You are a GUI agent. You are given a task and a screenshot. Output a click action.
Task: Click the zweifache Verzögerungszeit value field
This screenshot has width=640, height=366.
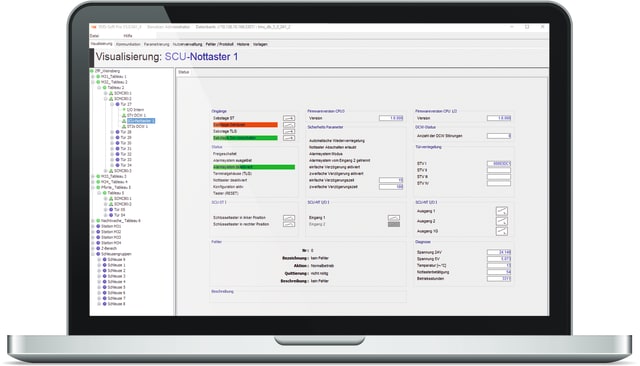[x=391, y=186]
